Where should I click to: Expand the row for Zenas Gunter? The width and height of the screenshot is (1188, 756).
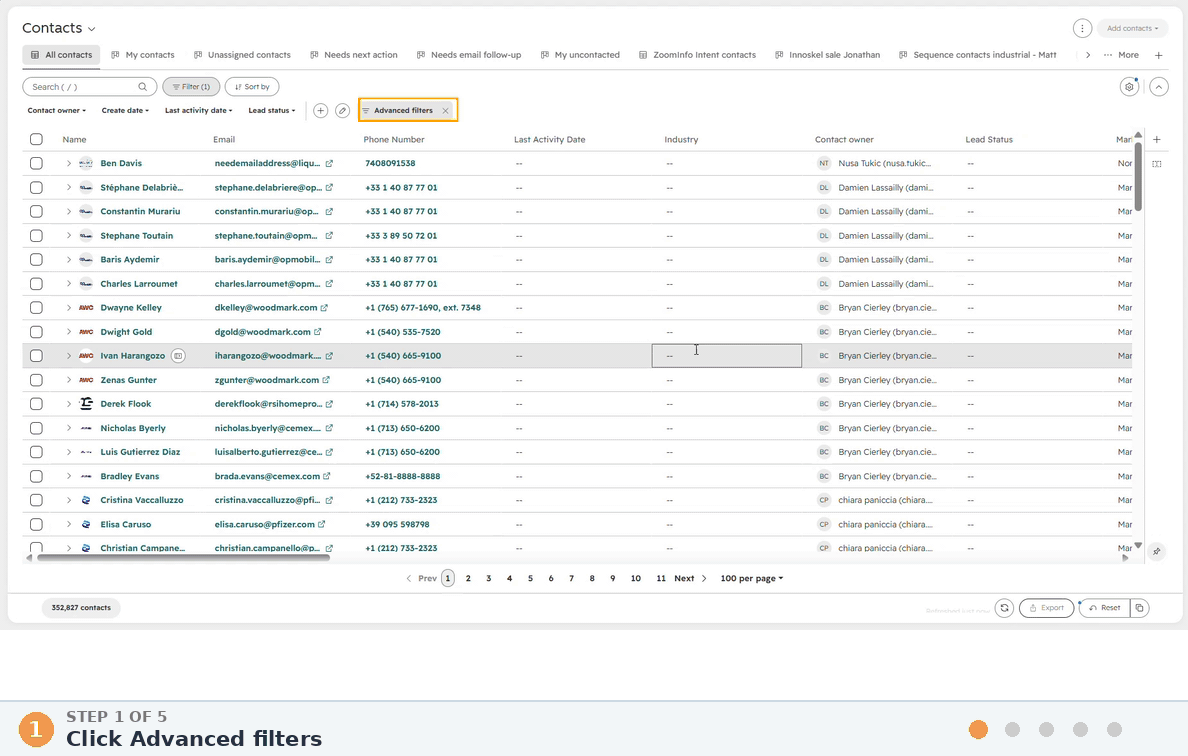[68, 380]
